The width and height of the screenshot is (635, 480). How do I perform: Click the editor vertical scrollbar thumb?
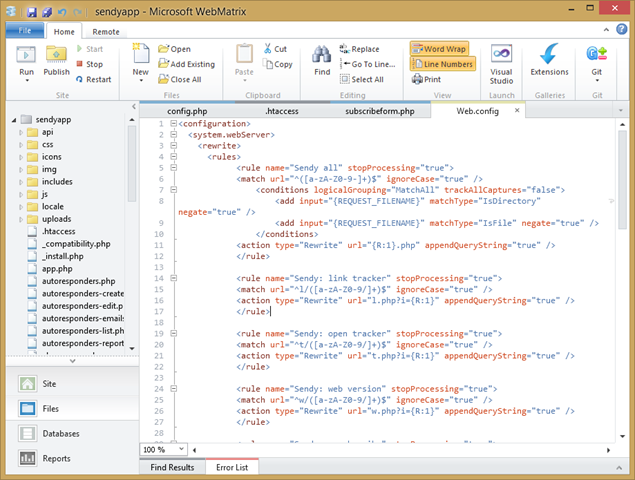622,180
